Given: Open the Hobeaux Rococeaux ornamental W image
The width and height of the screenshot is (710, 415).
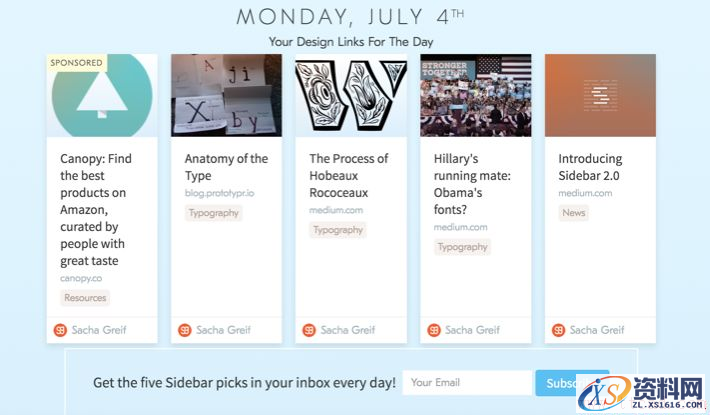Looking at the screenshot, I should tap(350, 95).
